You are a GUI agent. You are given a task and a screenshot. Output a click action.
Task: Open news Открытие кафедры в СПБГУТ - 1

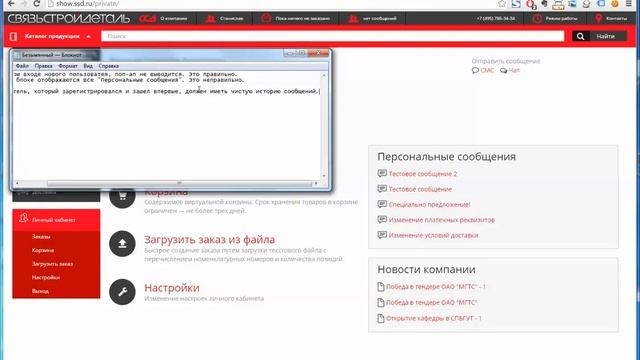433,318
